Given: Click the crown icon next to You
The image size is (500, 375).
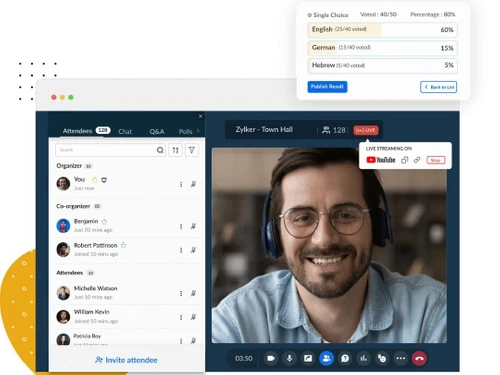Looking at the screenshot, I should pos(95,180).
